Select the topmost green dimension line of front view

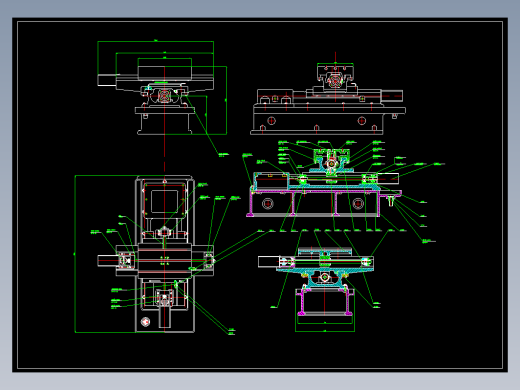[x=156, y=41]
